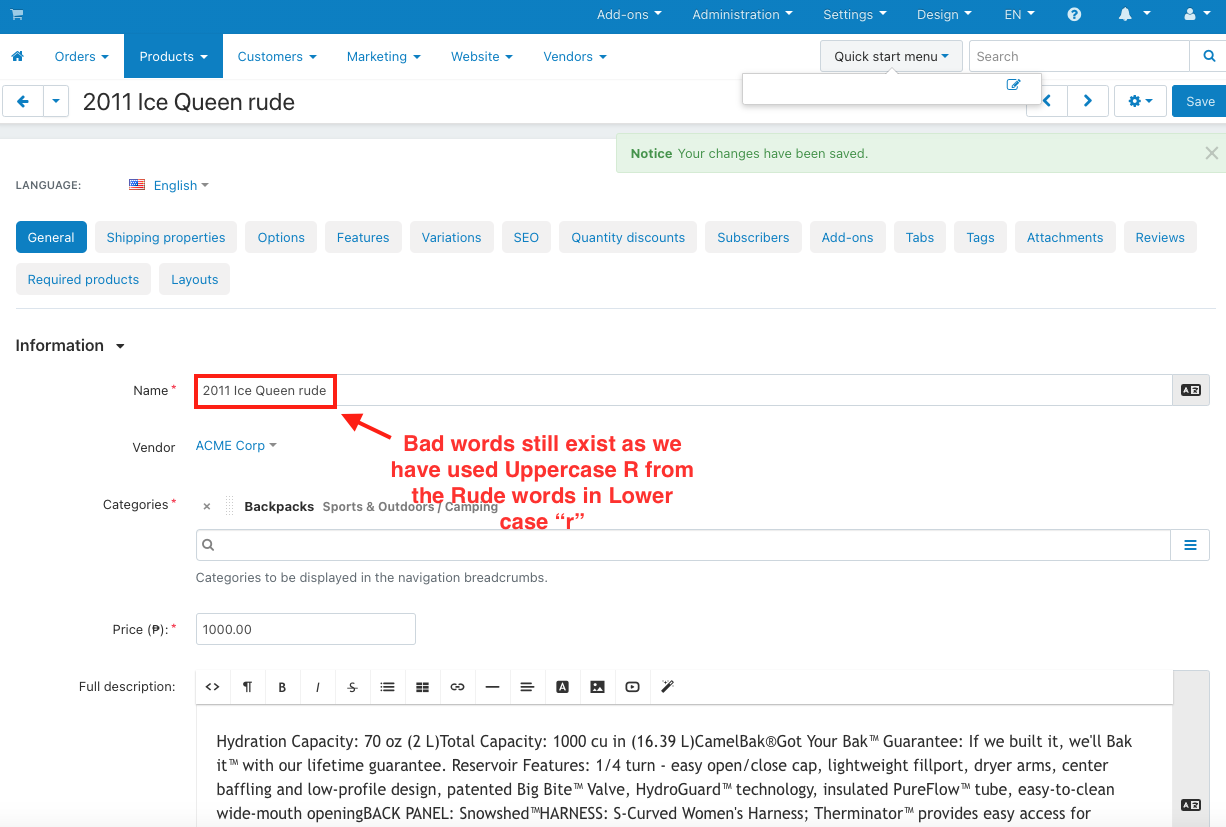Open text alignment options

pyautogui.click(x=527, y=687)
